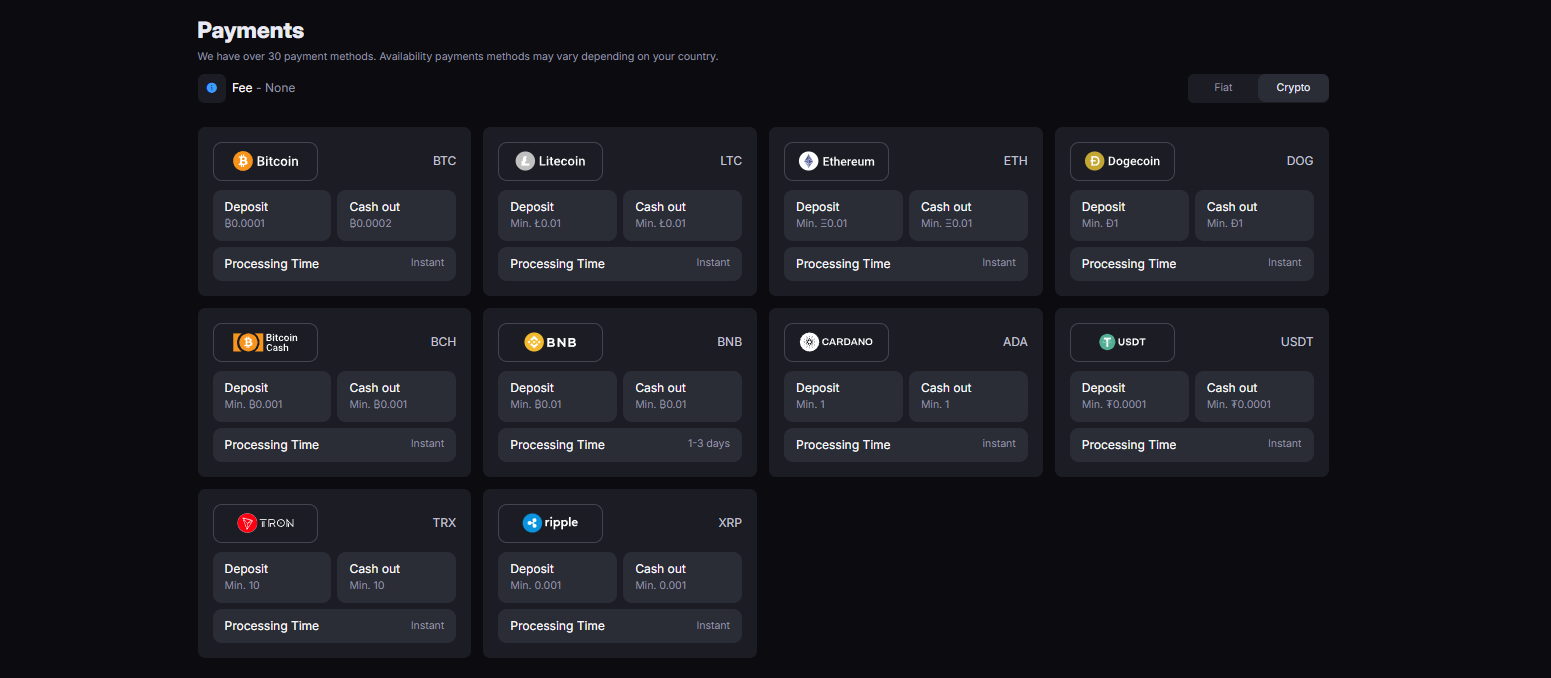This screenshot has width=1551, height=678.
Task: Click the USDT Cash out box
Action: (1254, 396)
